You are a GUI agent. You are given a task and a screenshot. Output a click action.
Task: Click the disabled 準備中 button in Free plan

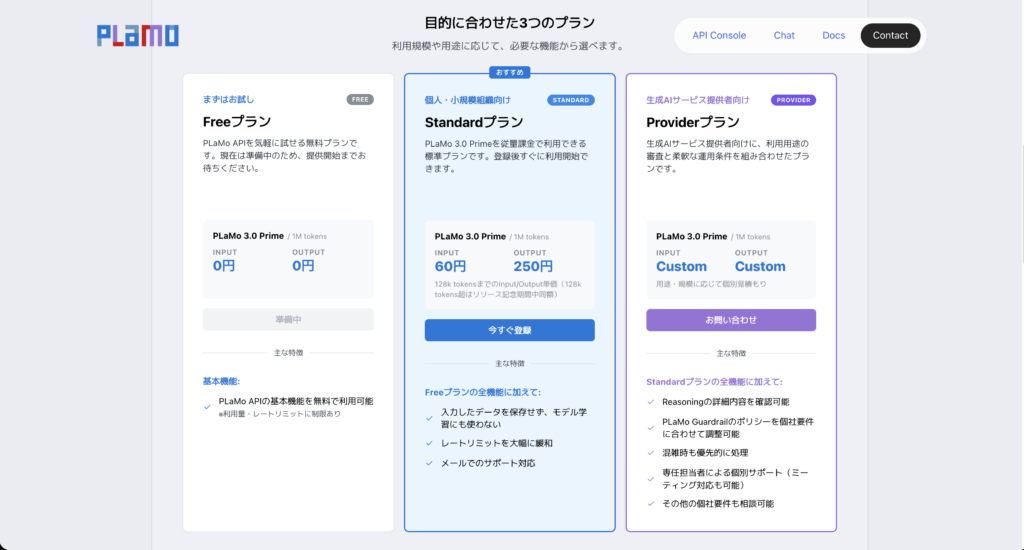pos(288,319)
